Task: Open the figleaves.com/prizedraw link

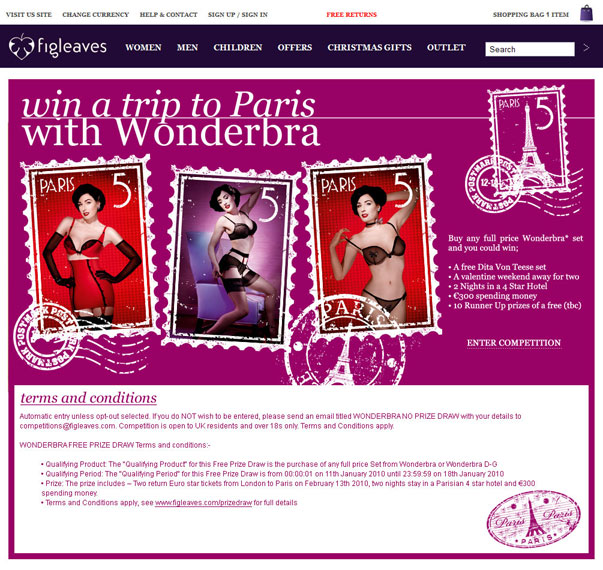Action: click(x=203, y=503)
